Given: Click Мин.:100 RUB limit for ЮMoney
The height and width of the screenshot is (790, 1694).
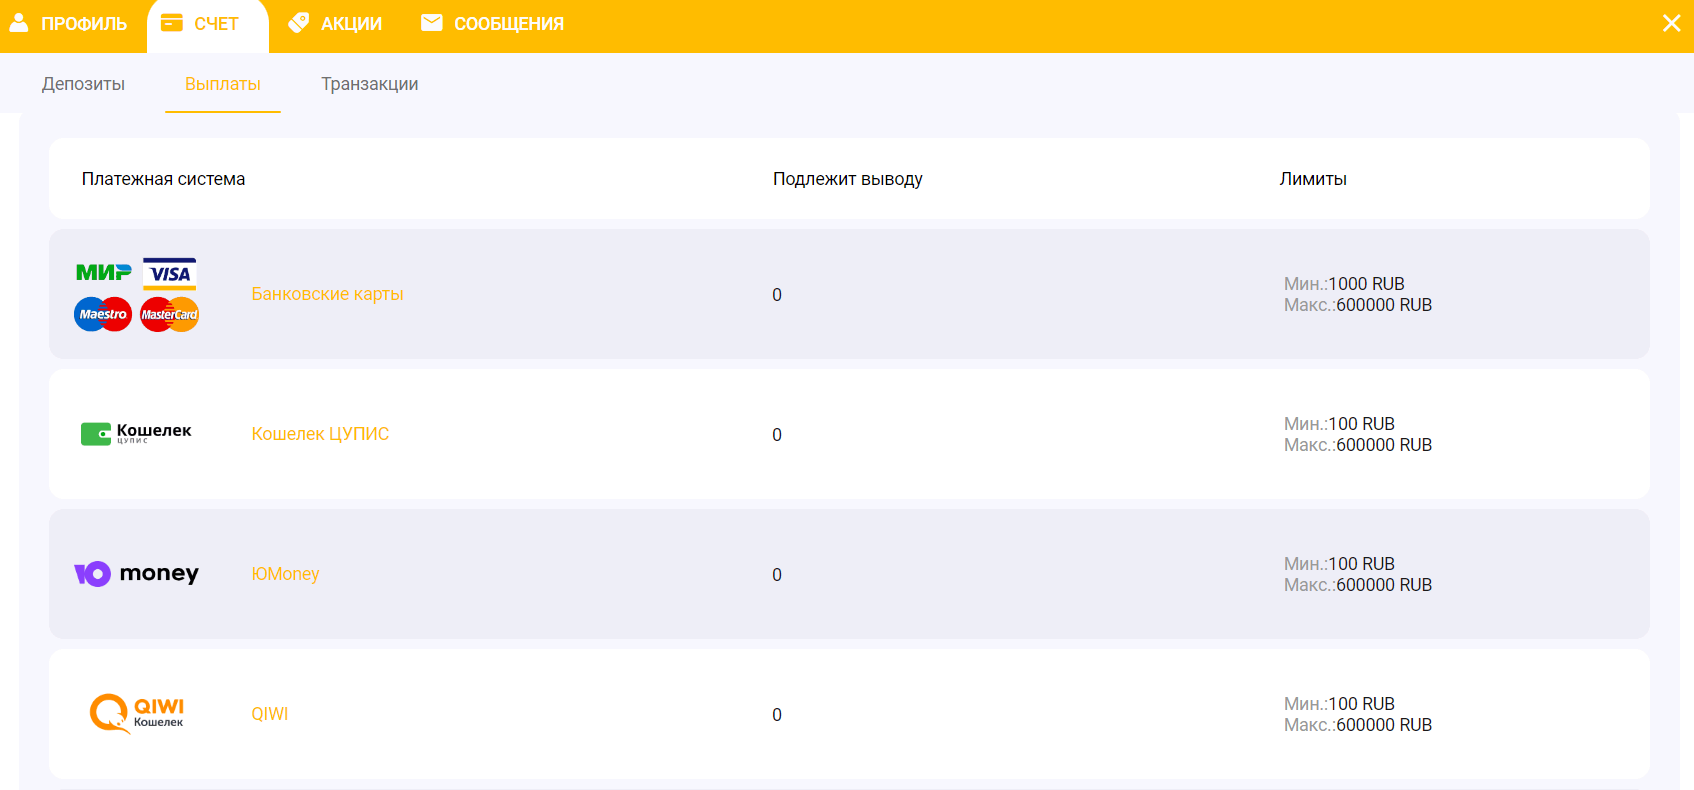Looking at the screenshot, I should point(1339,564).
